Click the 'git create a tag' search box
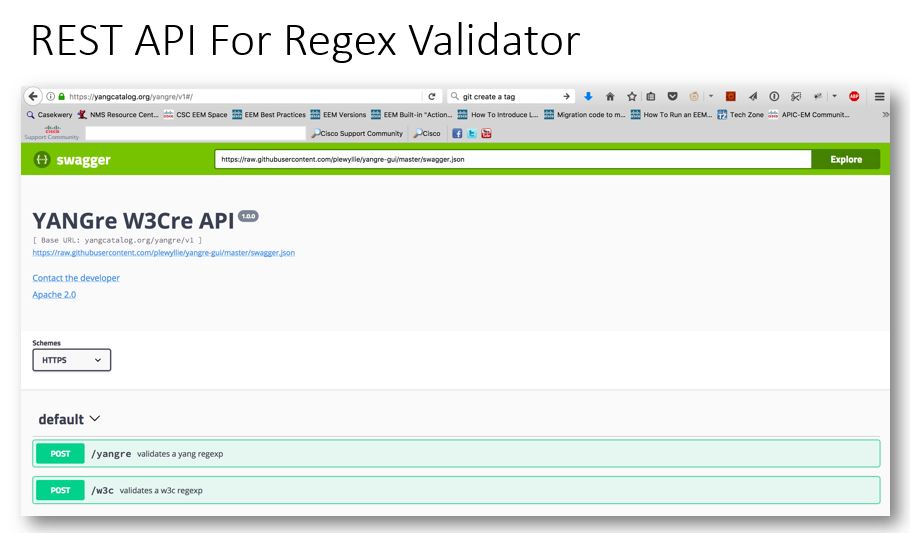The width and height of the screenshot is (910, 533). tap(510, 96)
